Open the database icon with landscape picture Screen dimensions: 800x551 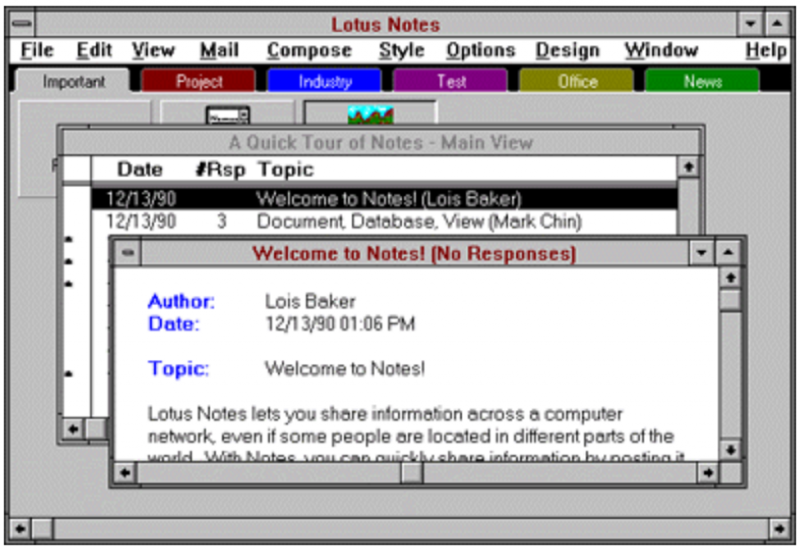pos(370,114)
